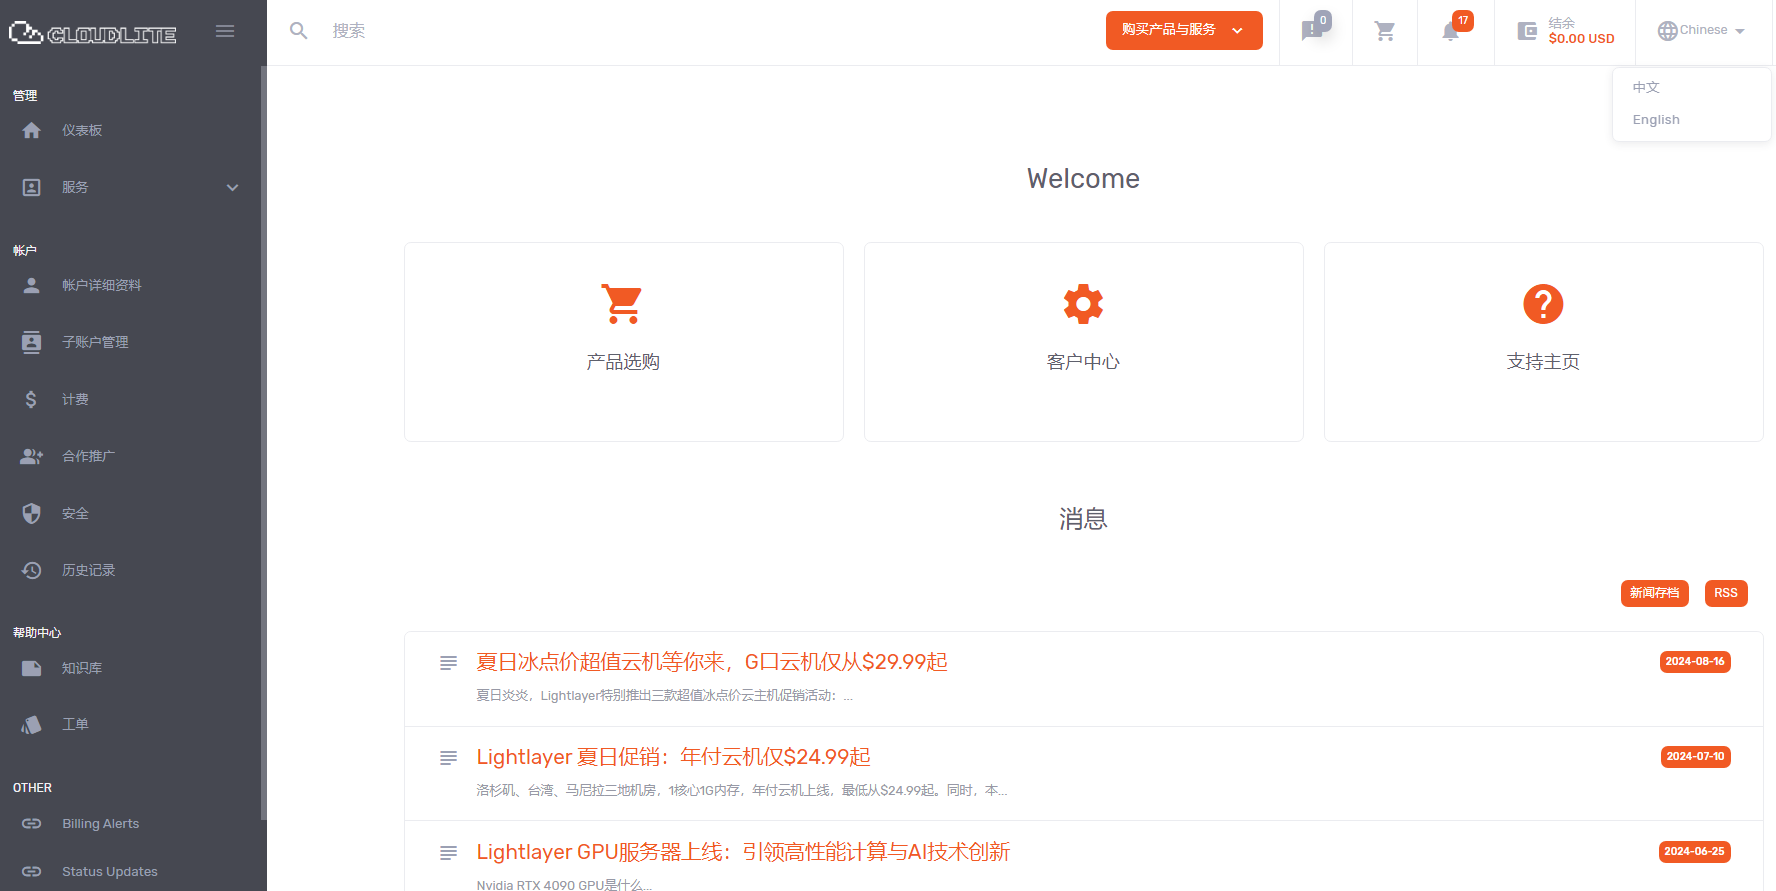Click the 2024-06-25 date badge
Image resolution: width=1776 pixels, height=891 pixels.
1694,852
